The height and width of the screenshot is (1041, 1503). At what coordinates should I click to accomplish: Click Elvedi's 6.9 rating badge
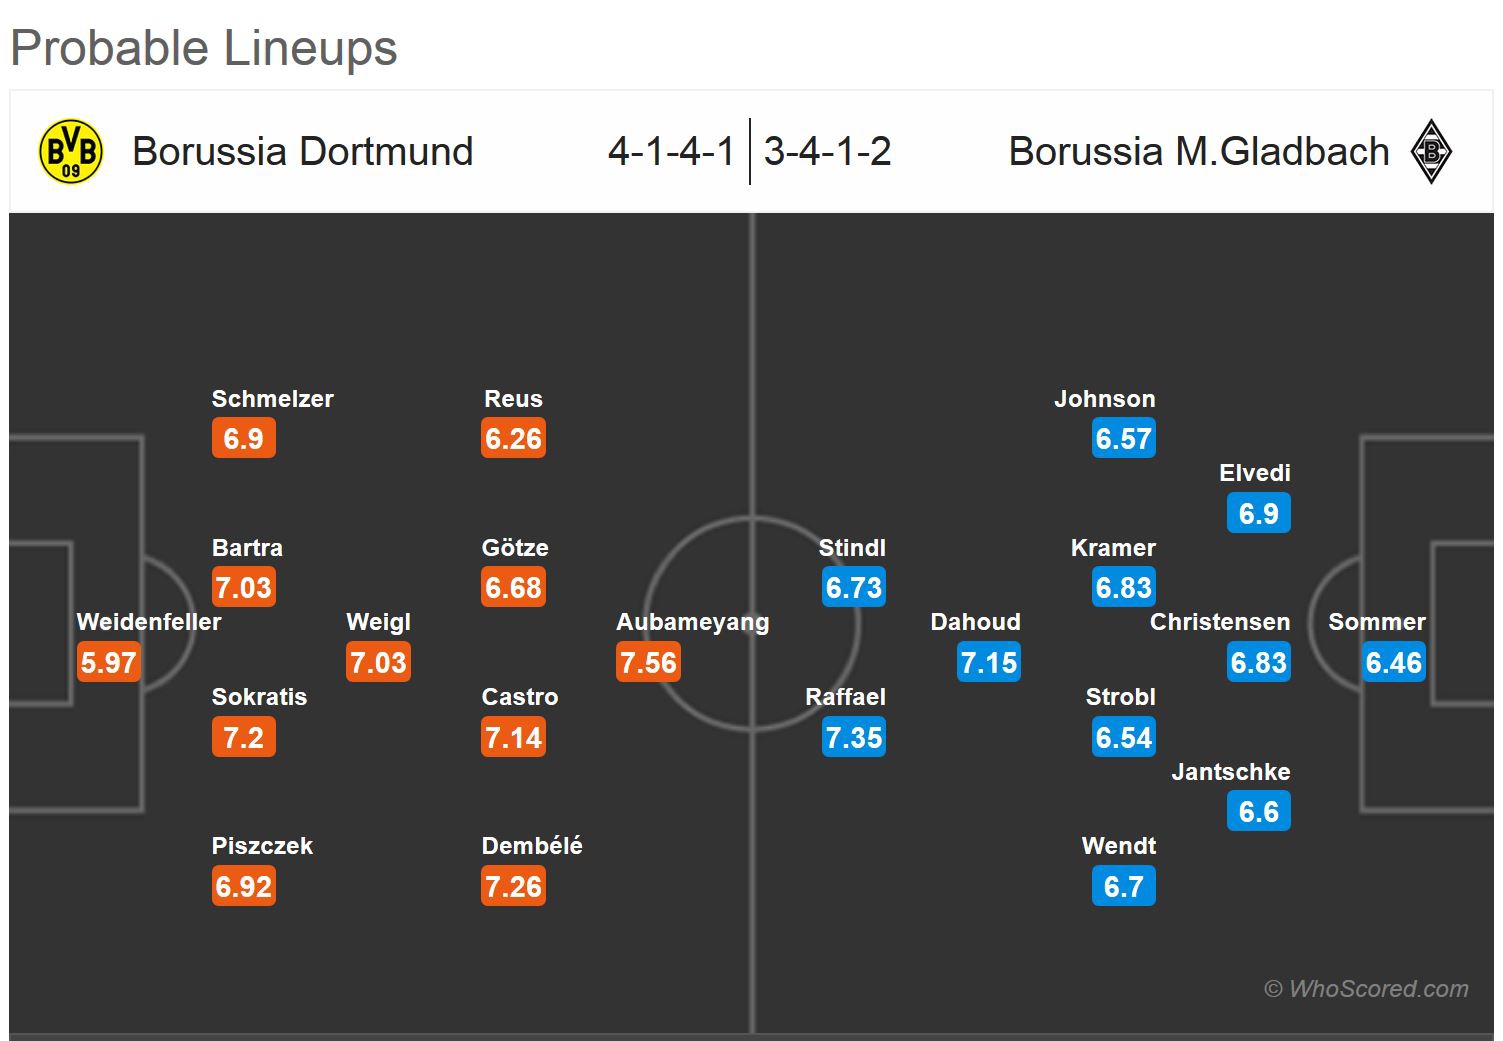(1258, 513)
